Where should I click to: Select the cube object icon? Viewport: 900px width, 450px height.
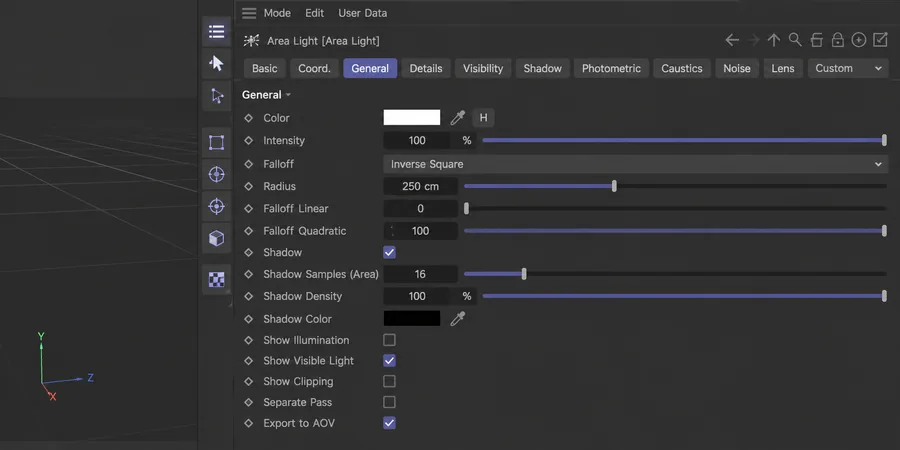(x=216, y=238)
